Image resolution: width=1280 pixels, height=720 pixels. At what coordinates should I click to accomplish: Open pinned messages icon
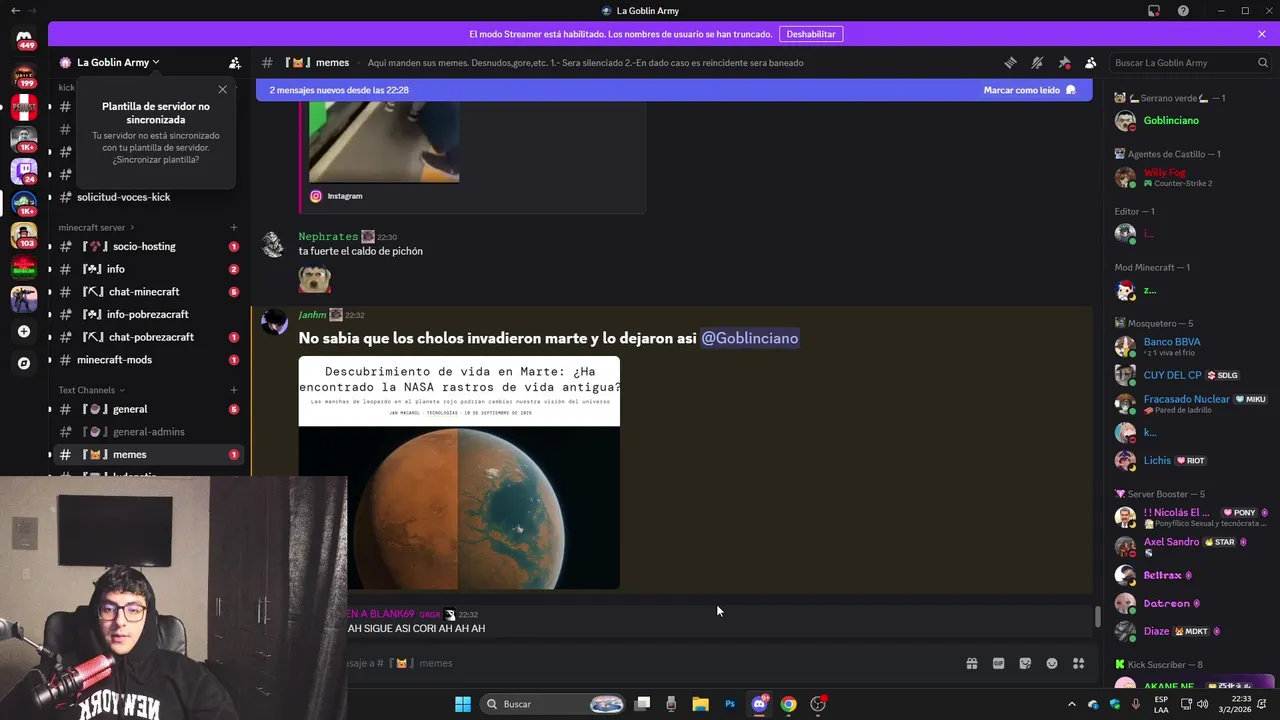click(1064, 62)
